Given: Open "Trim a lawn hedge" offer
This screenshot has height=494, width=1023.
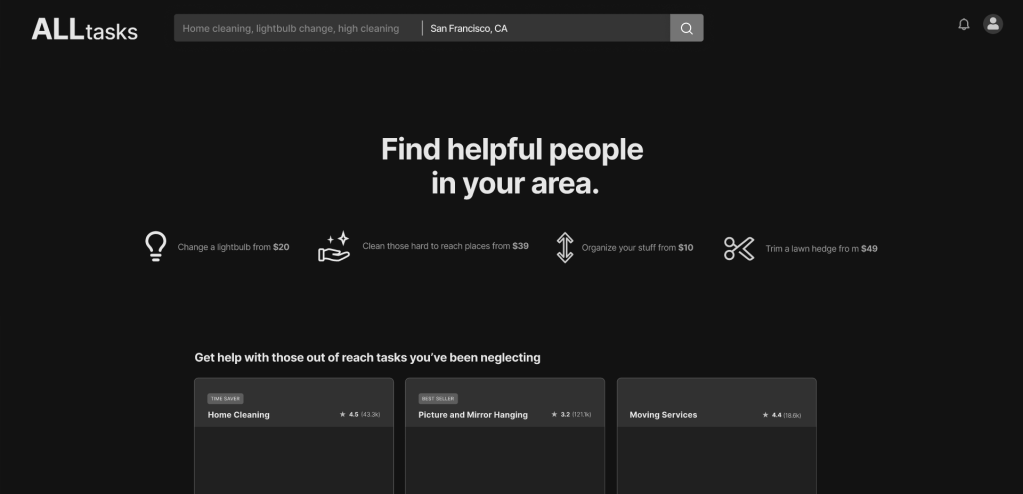Looking at the screenshot, I should click(x=821, y=248).
